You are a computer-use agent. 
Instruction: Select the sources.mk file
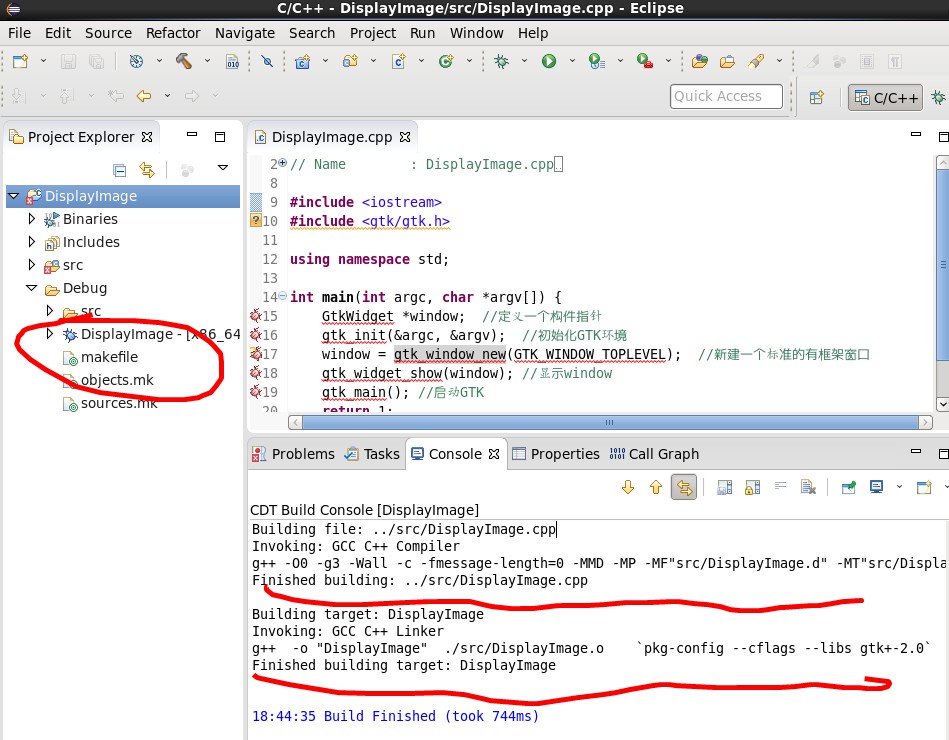[118, 403]
